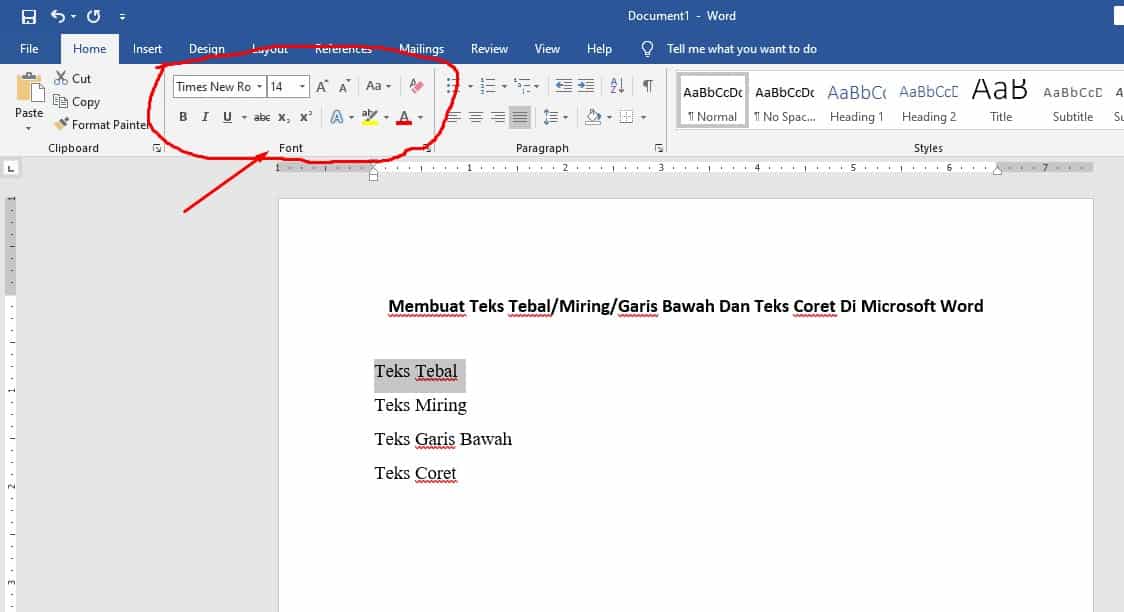Expand highlight color options arrow
This screenshot has width=1124, height=612.
click(386, 118)
